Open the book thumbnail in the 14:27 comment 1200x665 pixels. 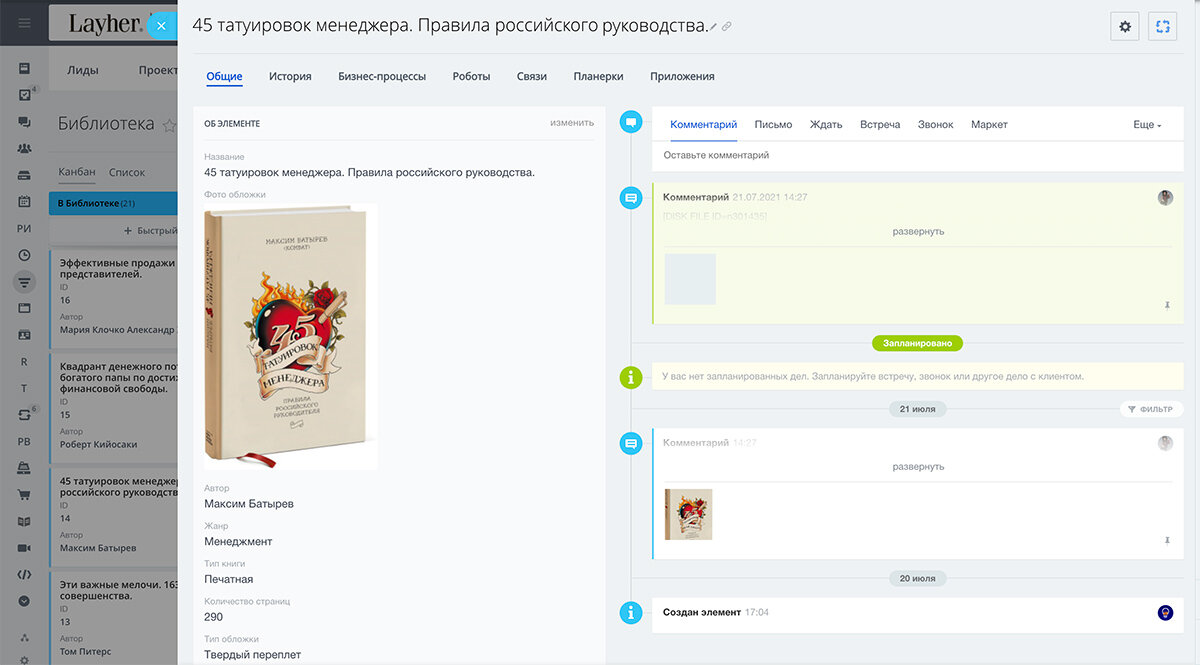pyautogui.click(x=689, y=514)
